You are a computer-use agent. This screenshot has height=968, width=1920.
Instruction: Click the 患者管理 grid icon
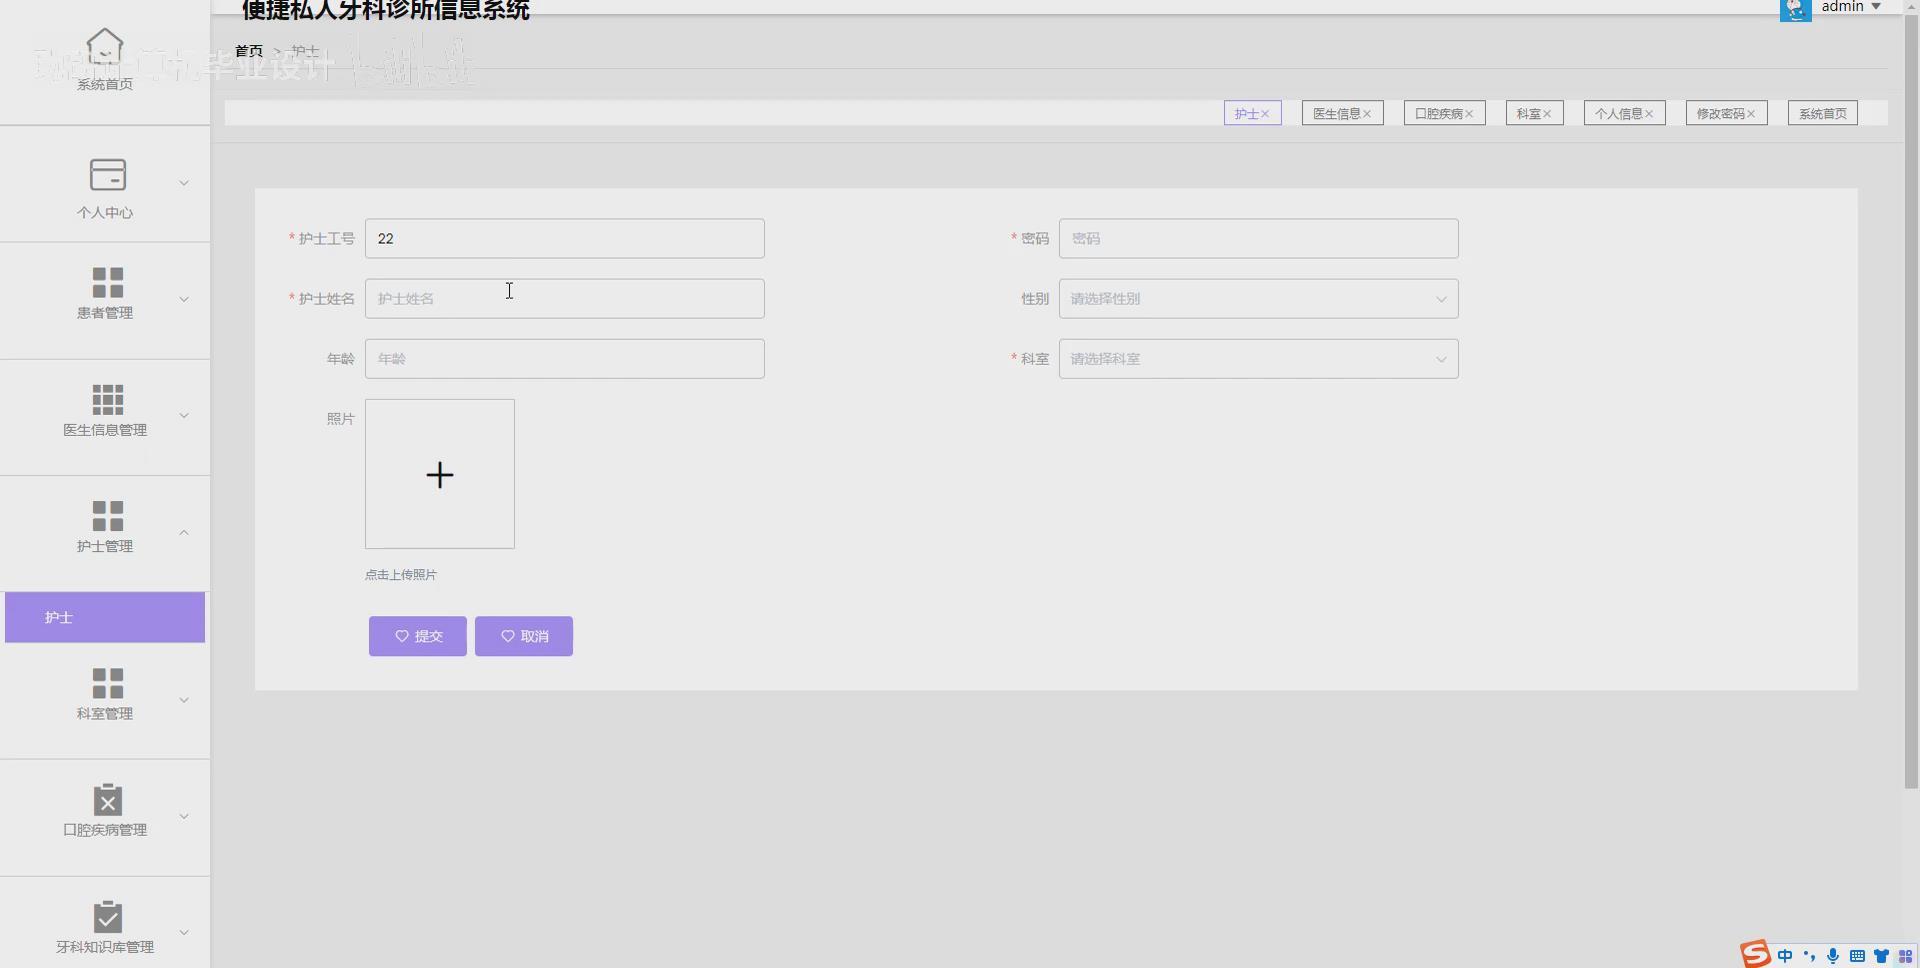[107, 282]
